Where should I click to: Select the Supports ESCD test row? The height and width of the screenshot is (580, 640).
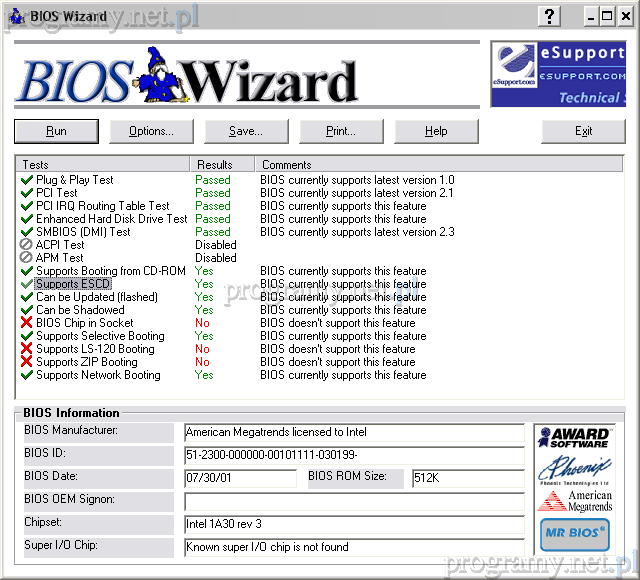tap(72, 284)
